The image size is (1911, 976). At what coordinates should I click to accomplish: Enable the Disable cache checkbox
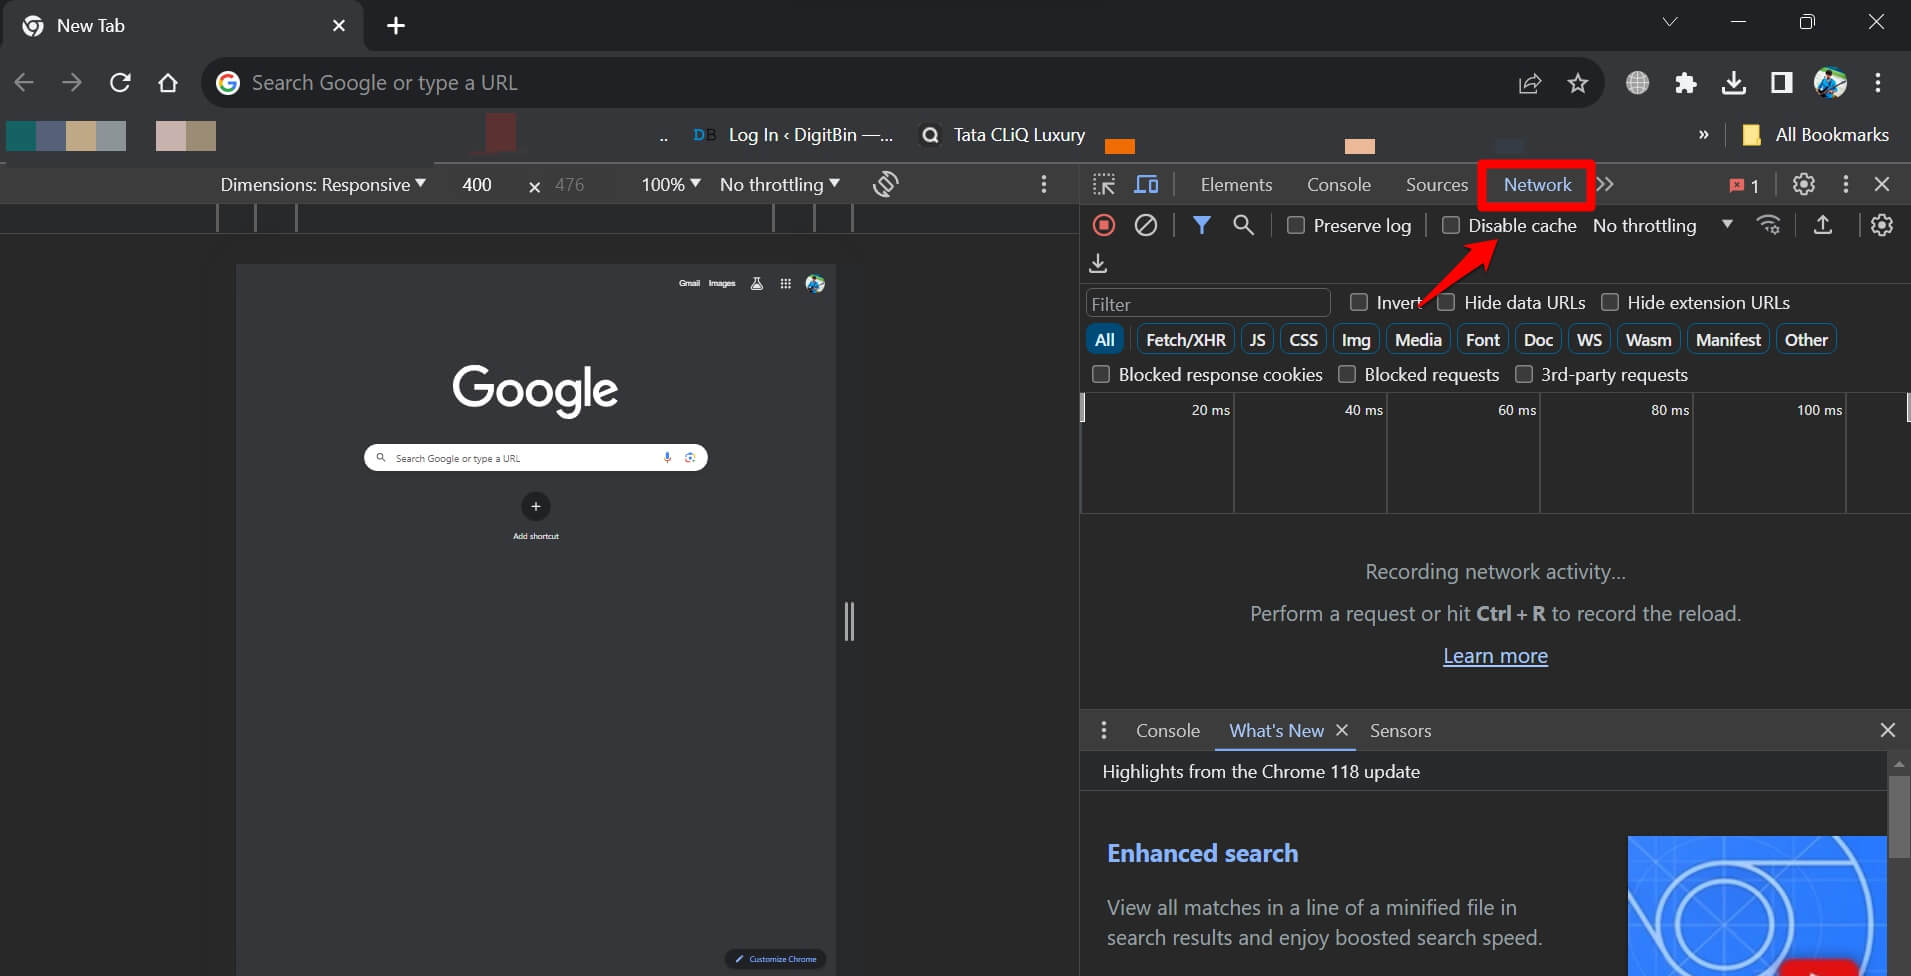coord(1451,225)
